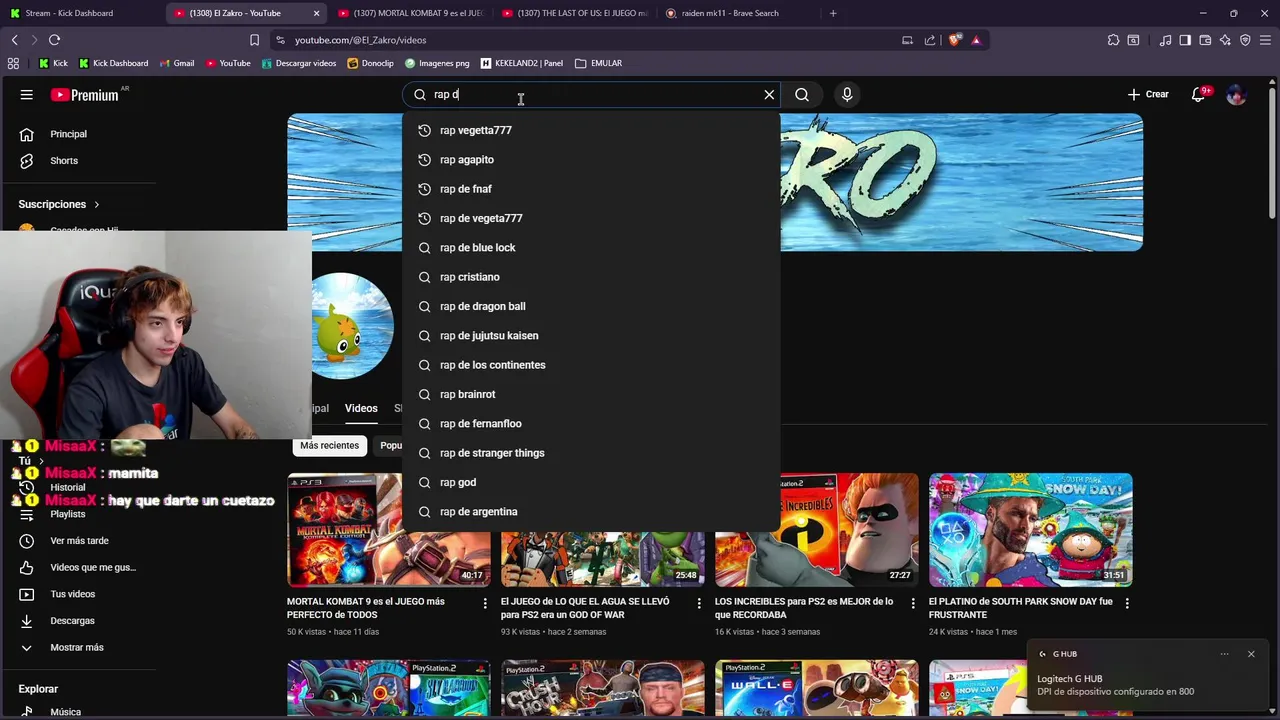This screenshot has width=1280, height=720.
Task: Open Playlists in the sidebar
Action: tap(68, 514)
